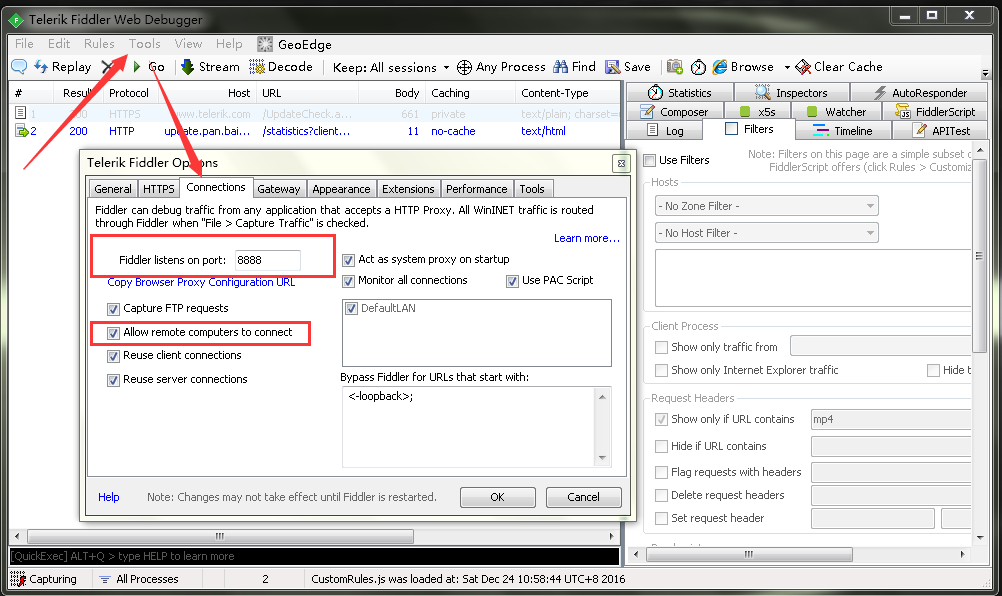The width and height of the screenshot is (1002, 596).
Task: Click the Replay toolbar icon
Action: [x=42, y=67]
